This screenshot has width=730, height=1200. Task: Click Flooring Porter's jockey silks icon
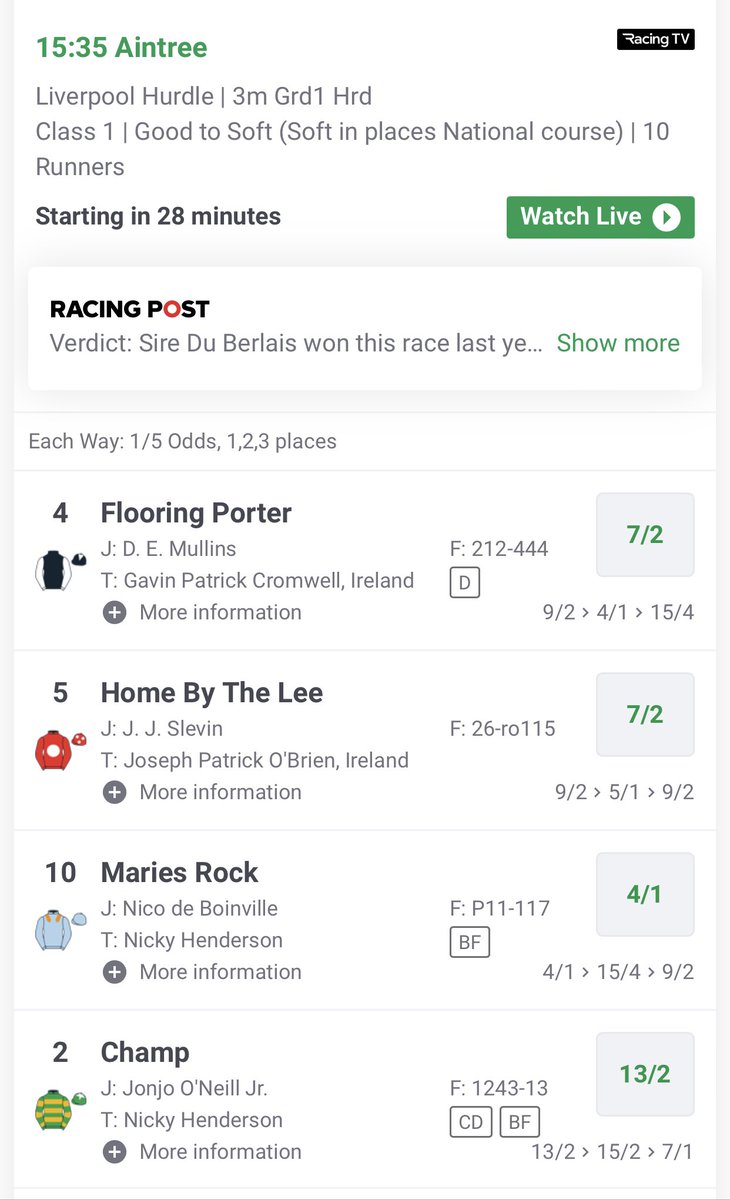point(52,570)
